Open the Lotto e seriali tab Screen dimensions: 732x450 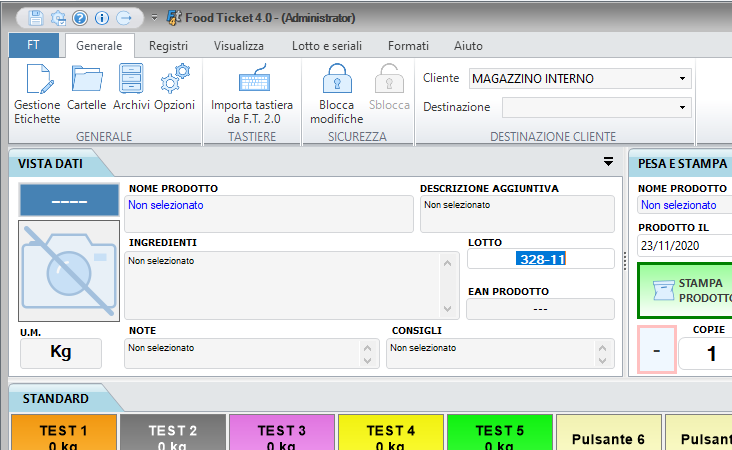(x=327, y=46)
